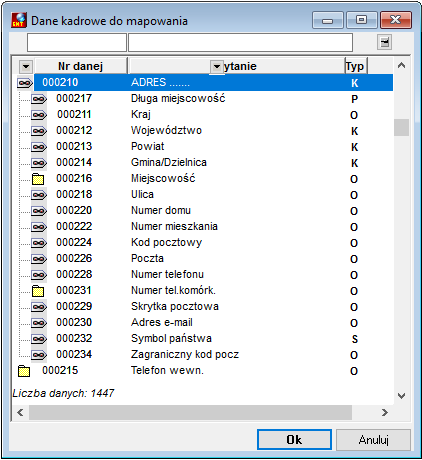The width and height of the screenshot is (422, 460).
Task: Click the link icon beside 000210 ADRES
Action: click(25, 83)
